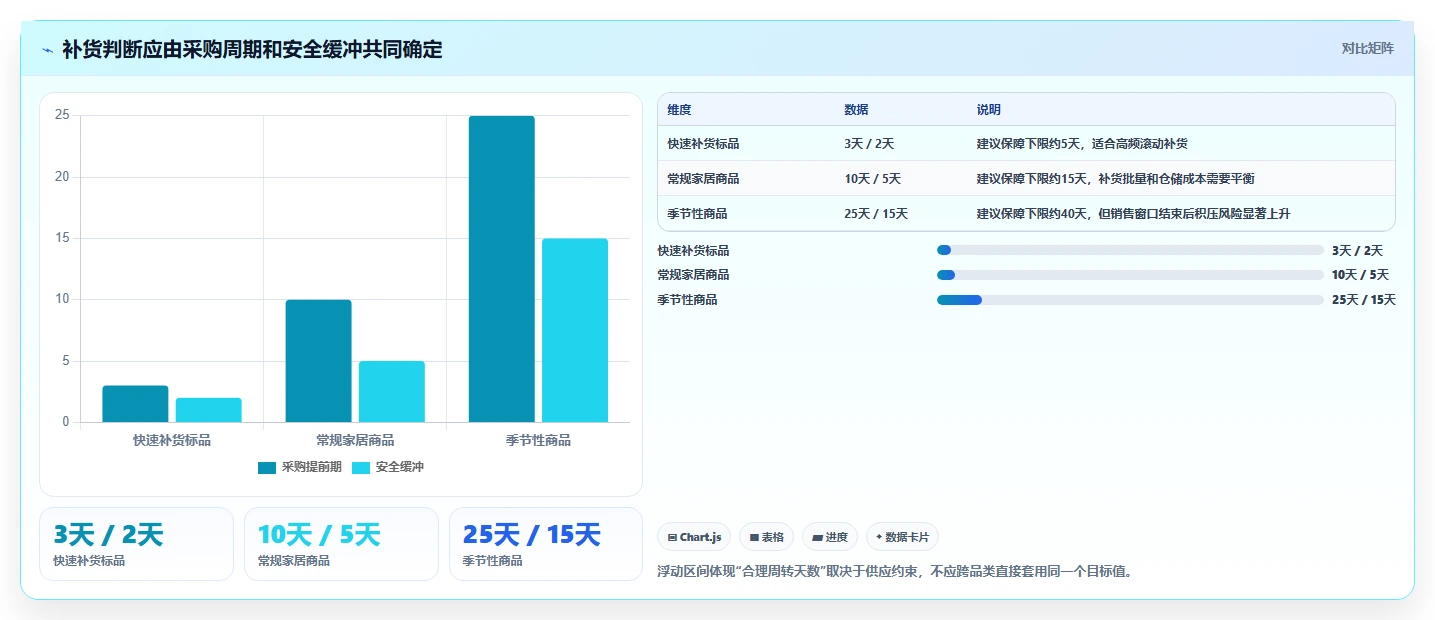Click the 季节性商品 x-axis label

(538, 440)
